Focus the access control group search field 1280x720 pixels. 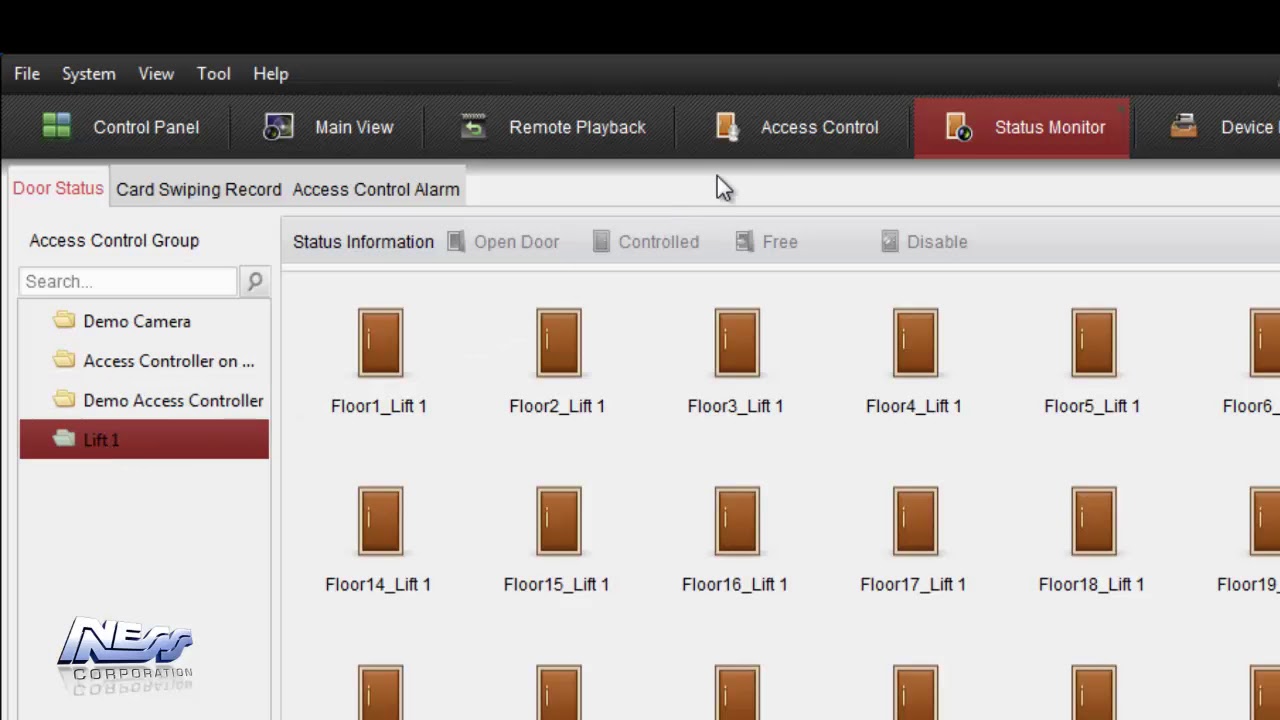(128, 281)
